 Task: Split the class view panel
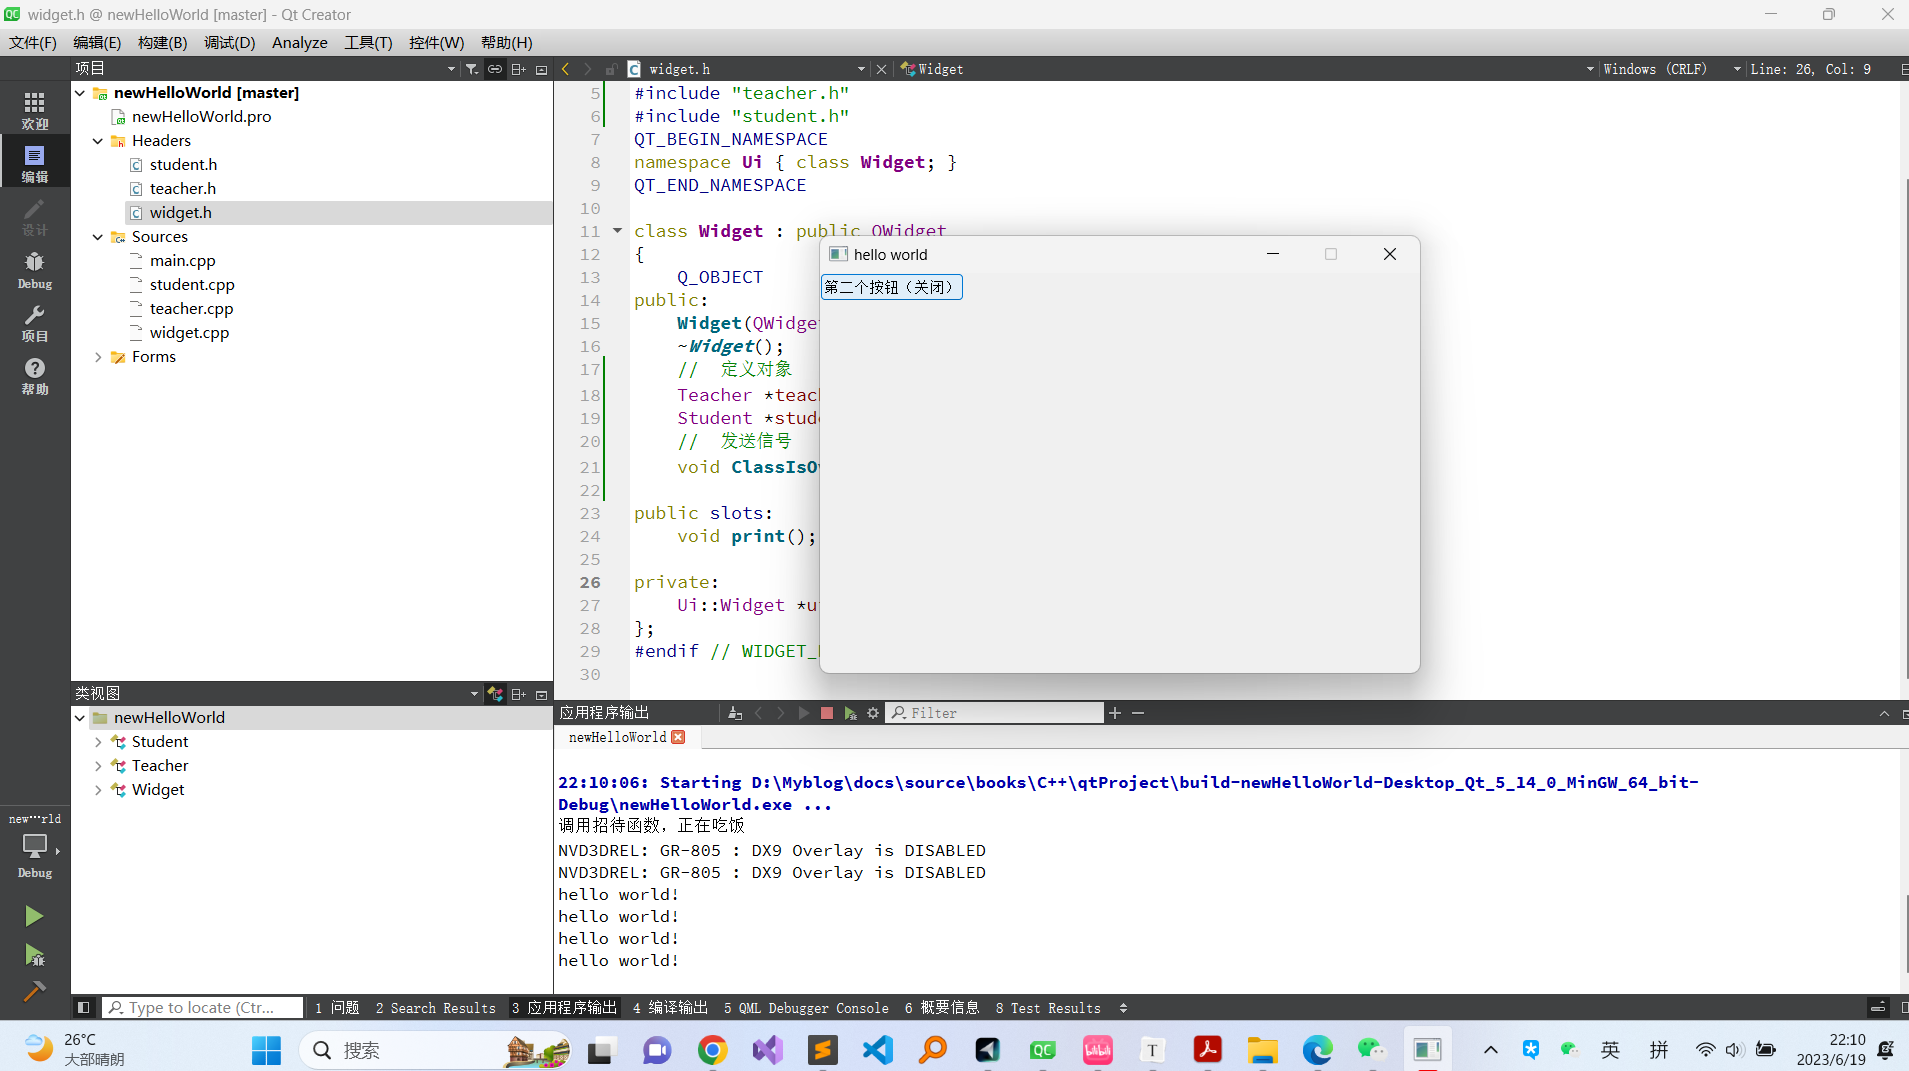(x=518, y=694)
